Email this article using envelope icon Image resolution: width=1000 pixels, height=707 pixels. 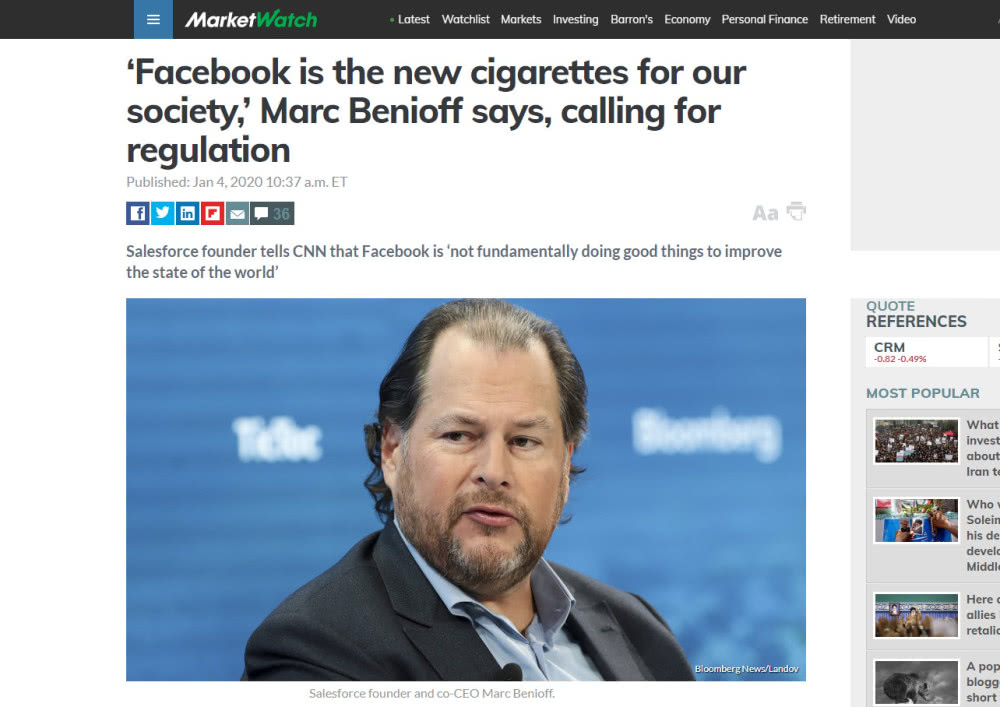pyautogui.click(x=237, y=213)
